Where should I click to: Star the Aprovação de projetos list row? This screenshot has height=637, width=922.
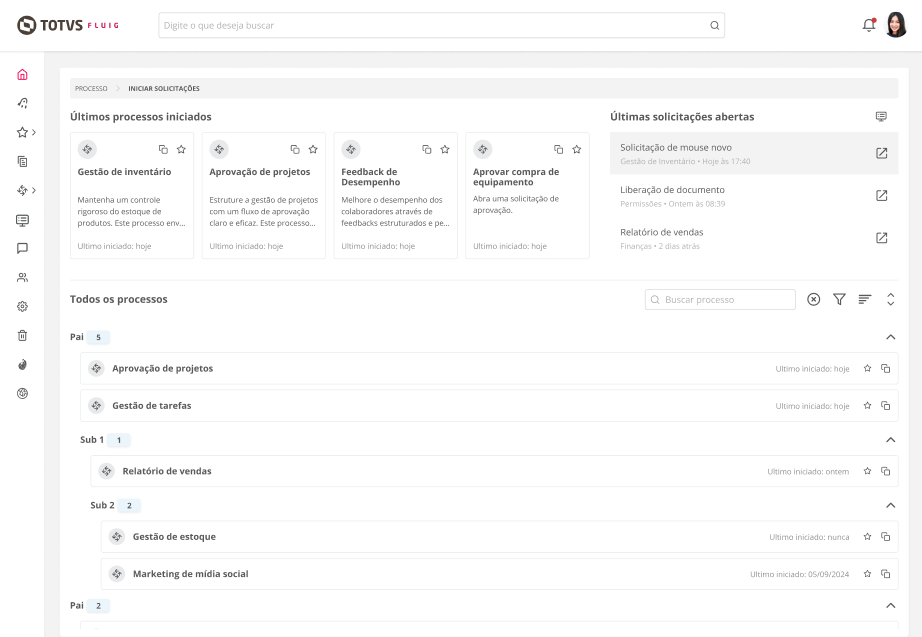pos(868,368)
